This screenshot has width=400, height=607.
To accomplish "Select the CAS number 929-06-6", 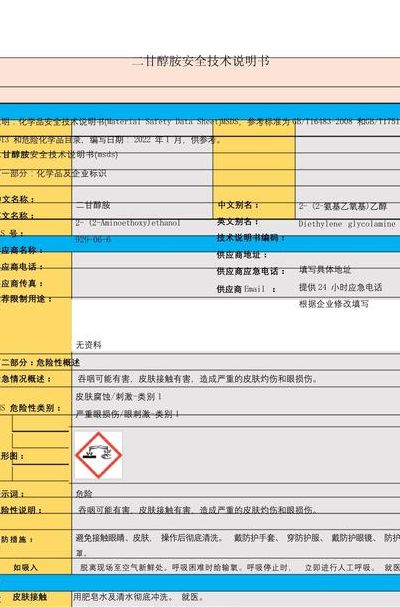I will 93,239.
